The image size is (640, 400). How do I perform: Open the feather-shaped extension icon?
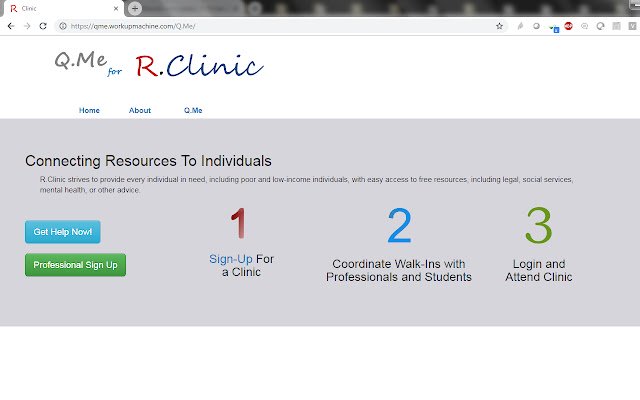520,26
